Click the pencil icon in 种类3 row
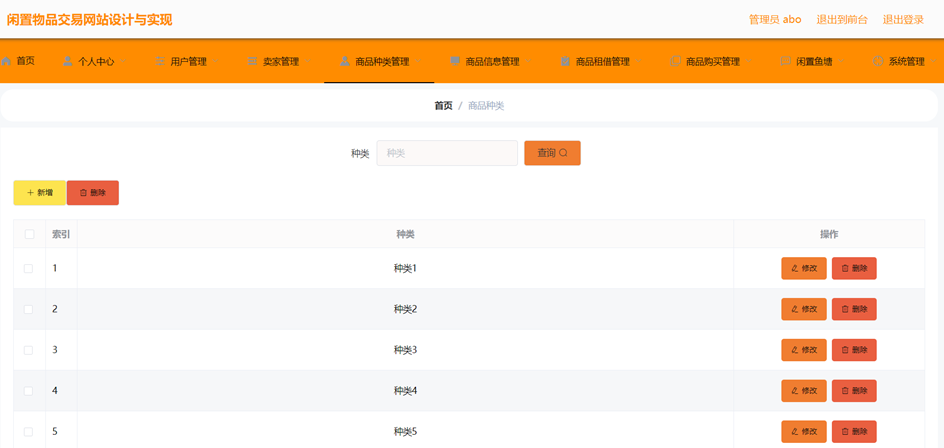 tap(795, 350)
